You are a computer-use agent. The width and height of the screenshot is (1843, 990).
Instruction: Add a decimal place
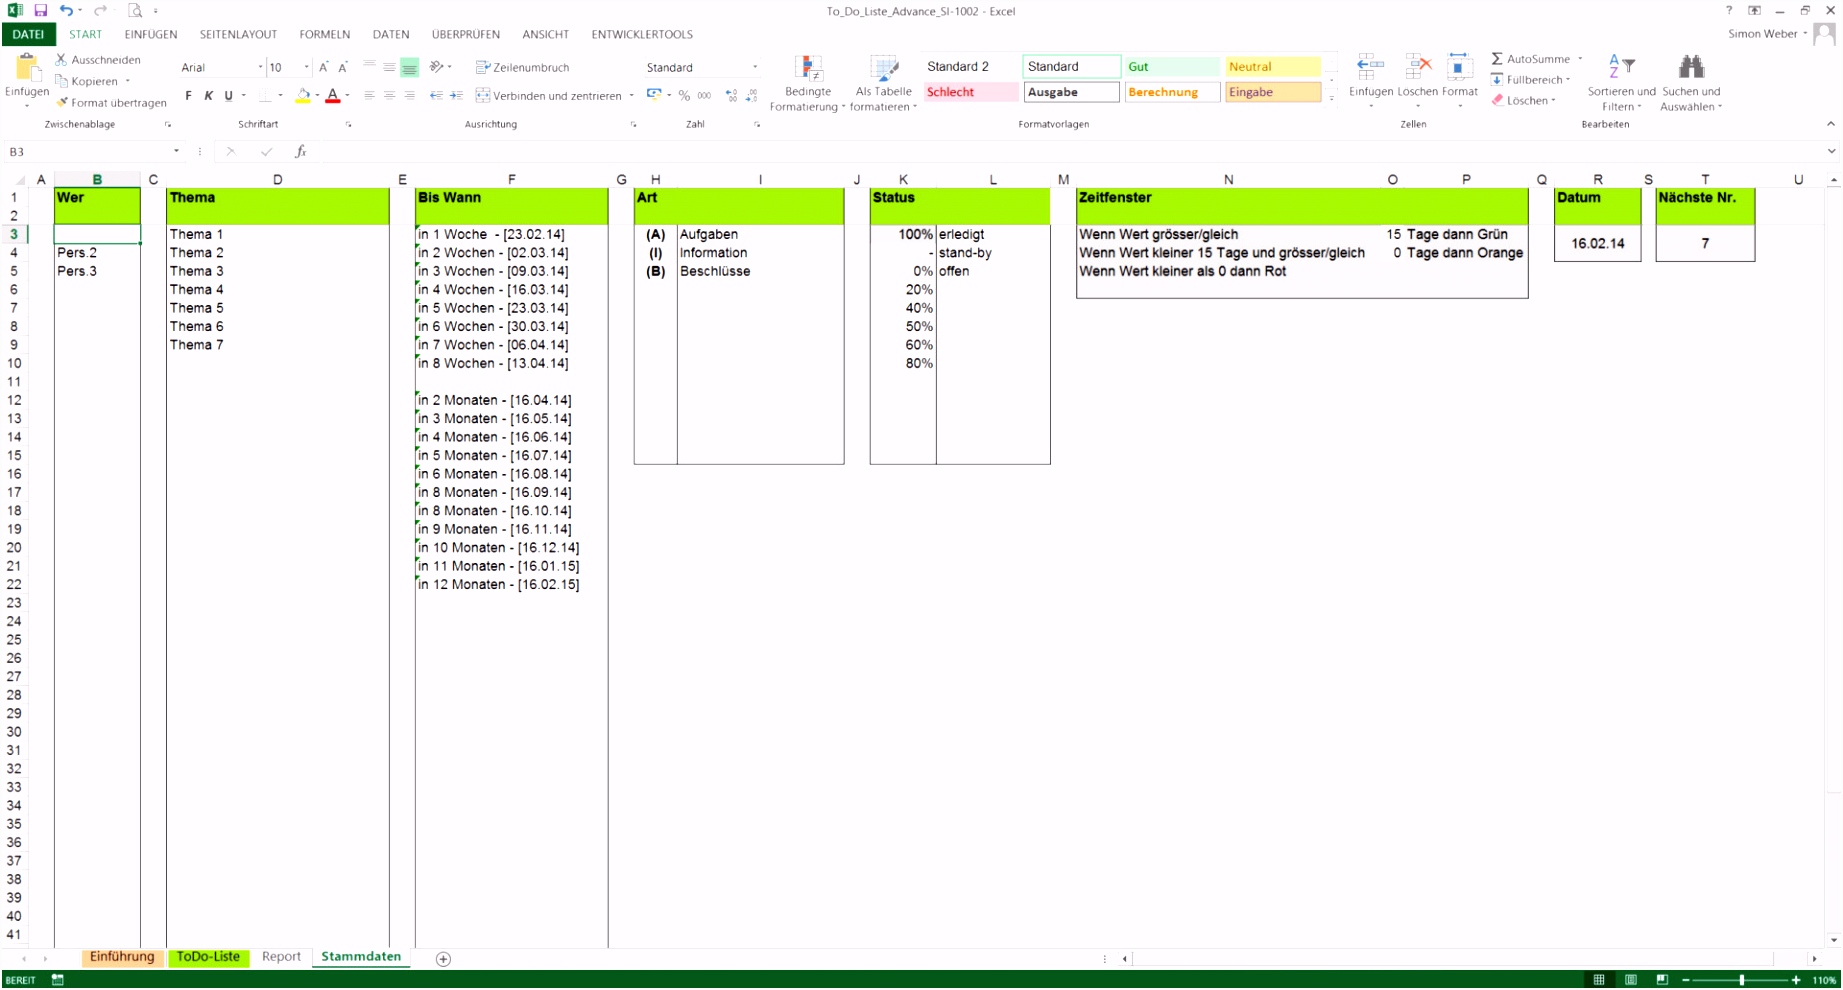click(x=731, y=95)
